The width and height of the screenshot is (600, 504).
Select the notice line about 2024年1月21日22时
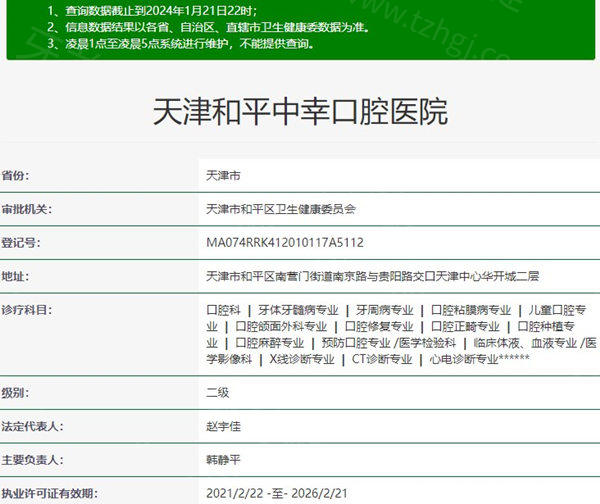click(x=152, y=11)
